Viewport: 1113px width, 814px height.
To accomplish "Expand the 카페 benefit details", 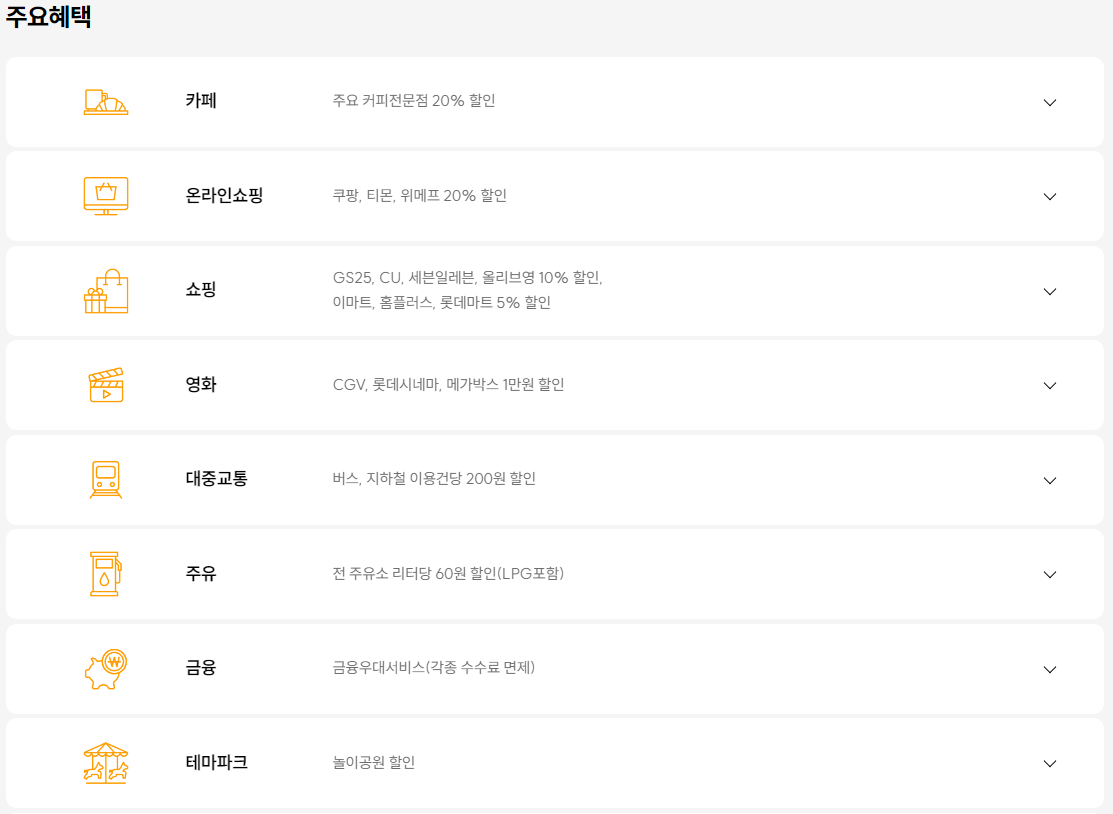I will [x=1050, y=103].
